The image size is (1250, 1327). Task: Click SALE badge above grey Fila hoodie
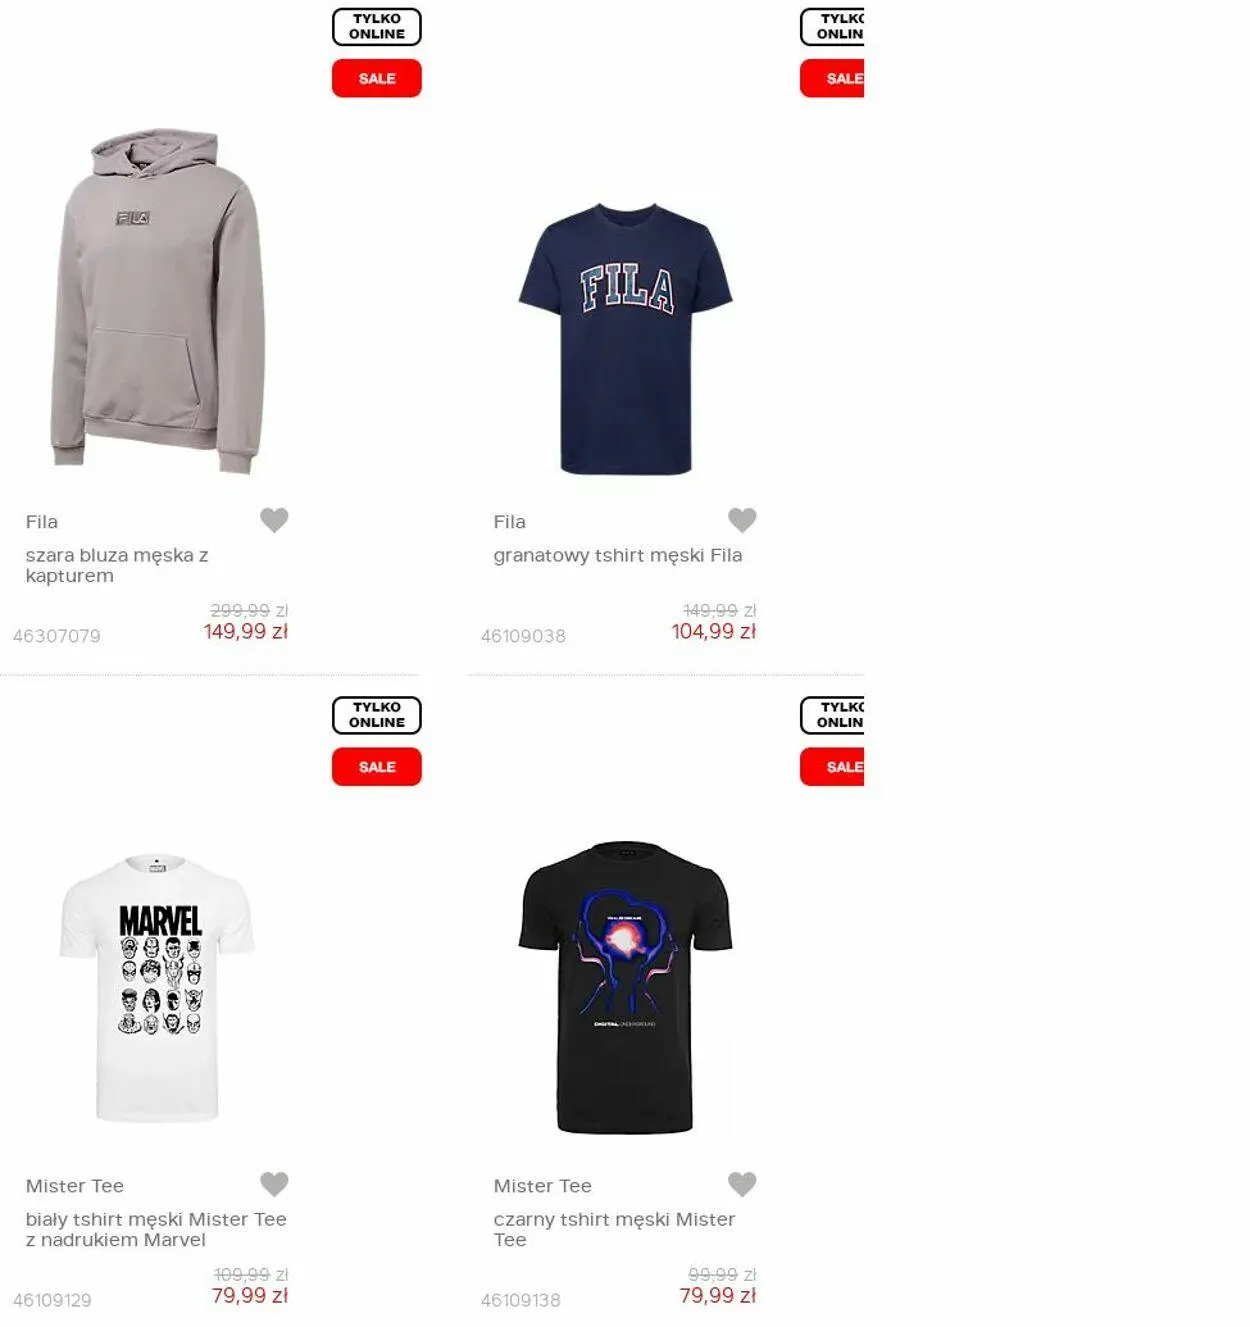377,78
